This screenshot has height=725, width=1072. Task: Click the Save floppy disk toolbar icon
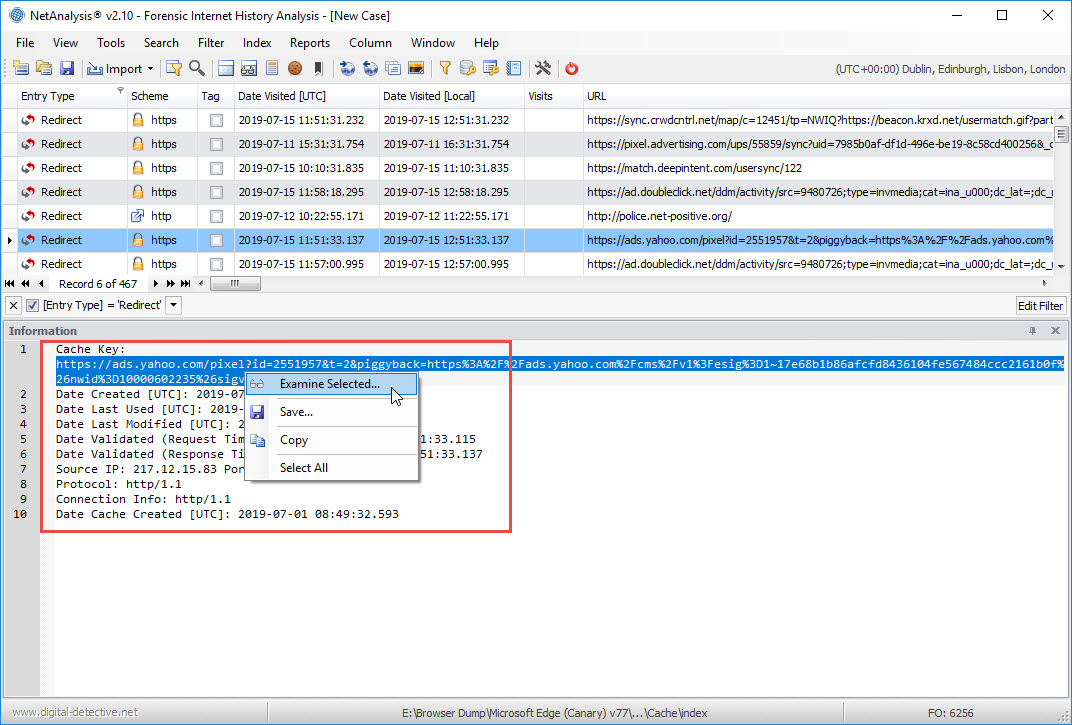tap(66, 68)
